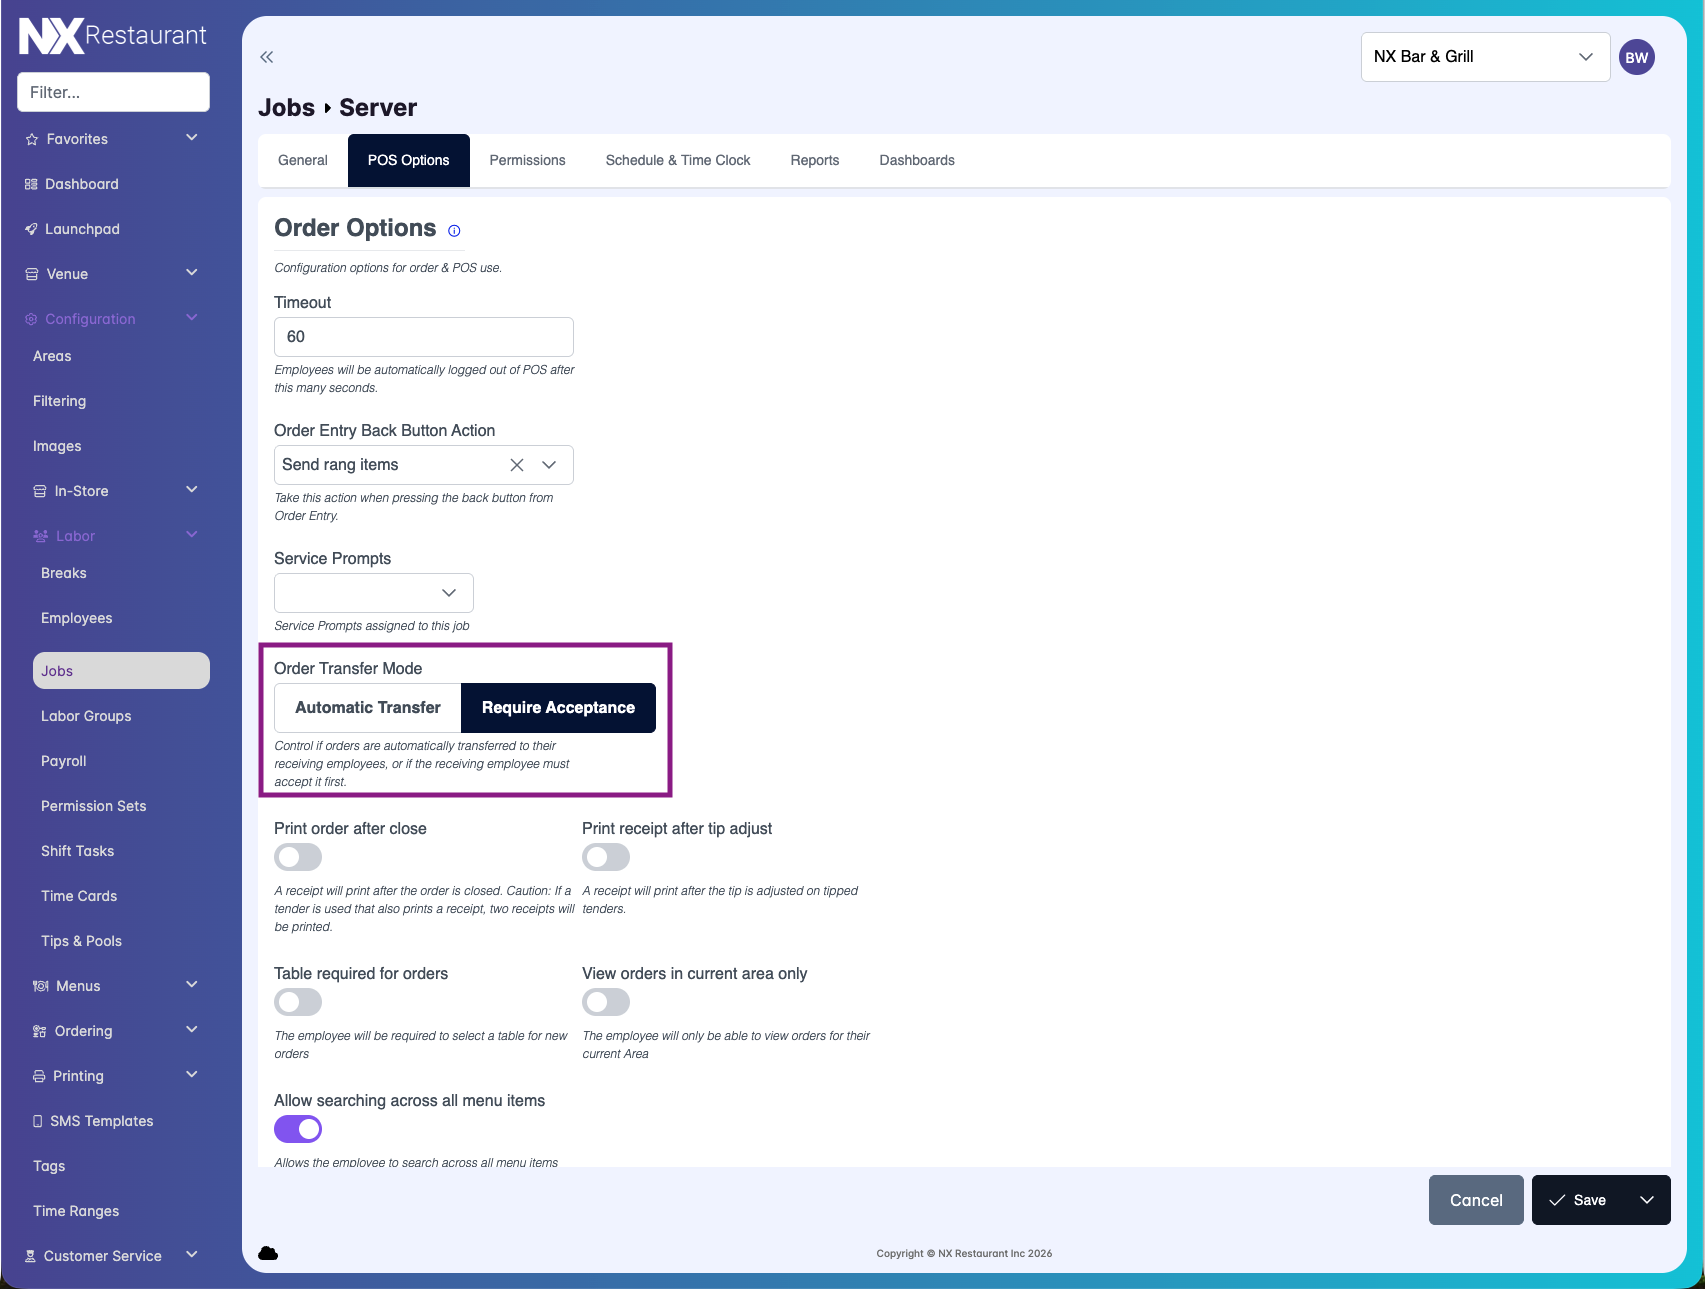Open SMS Templates in the sidebar
Image resolution: width=1705 pixels, height=1289 pixels.
[101, 1121]
